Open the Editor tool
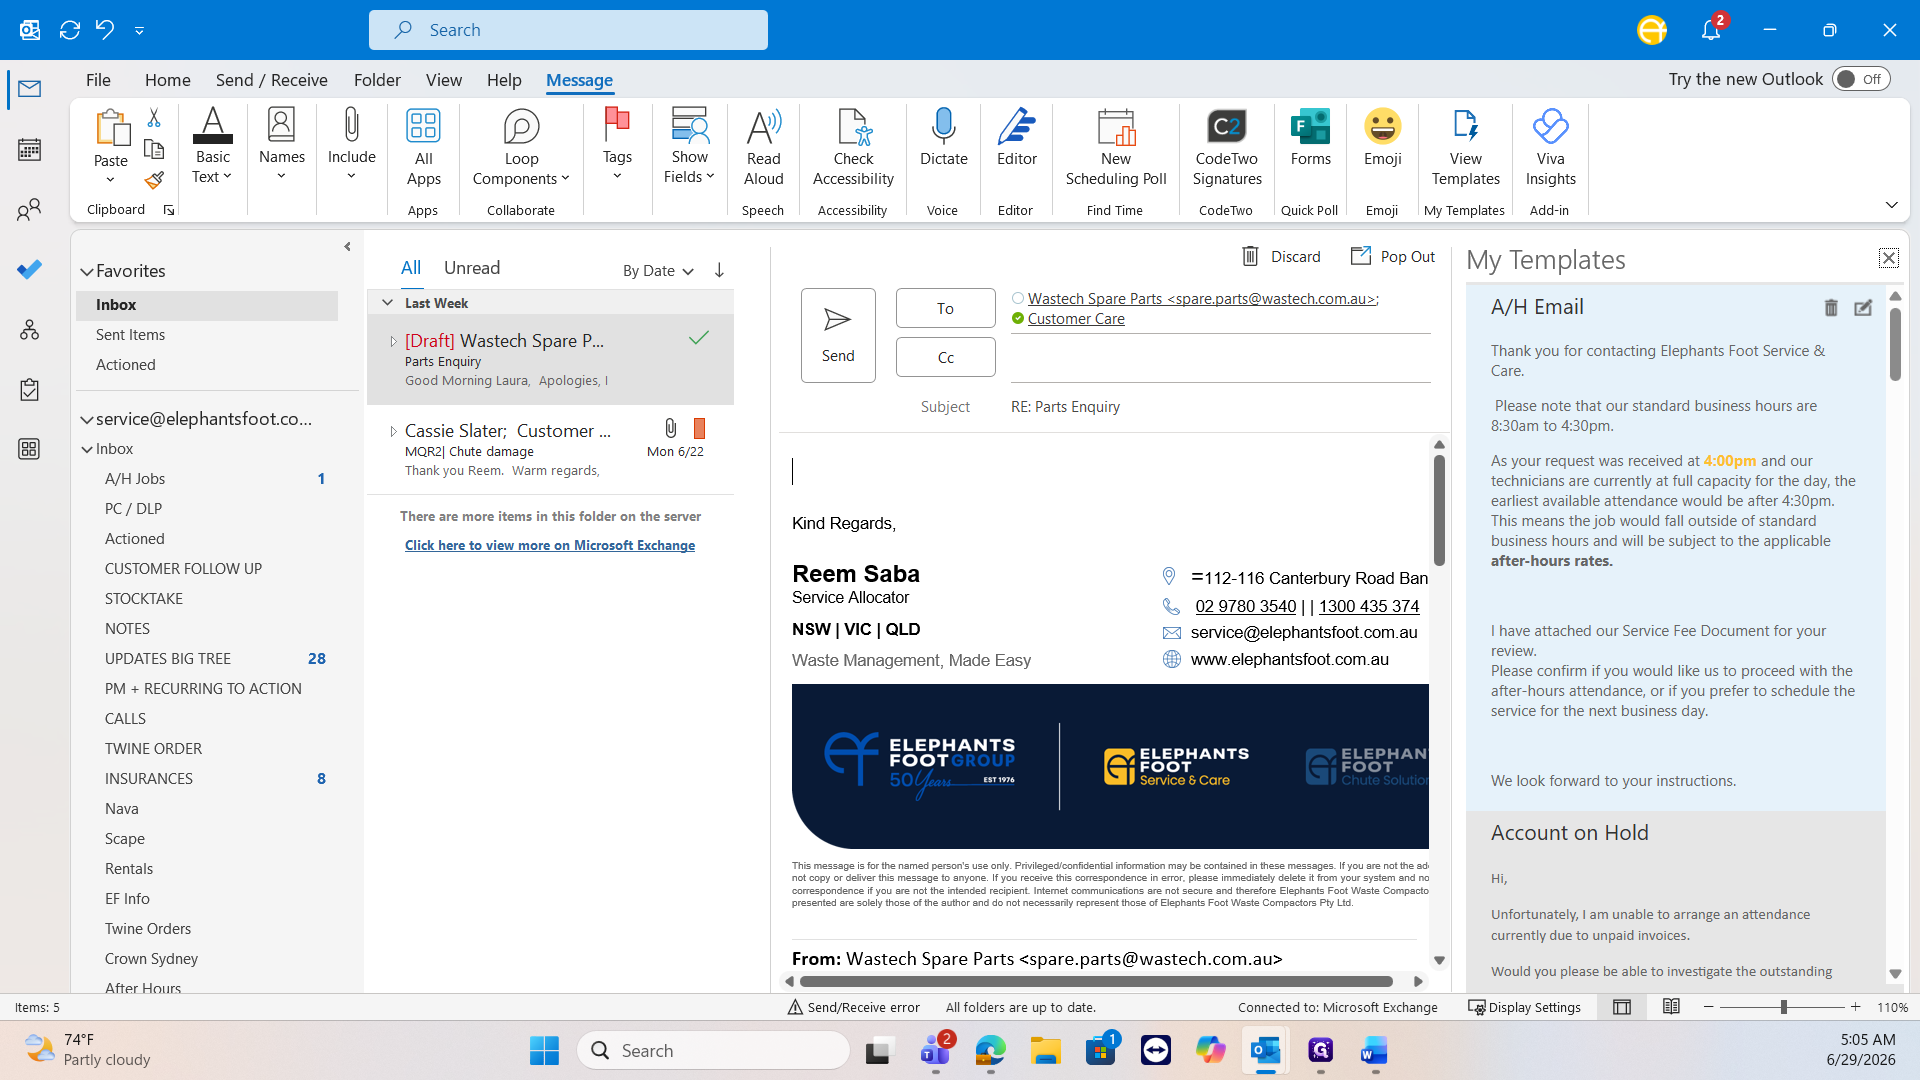 [x=1016, y=137]
